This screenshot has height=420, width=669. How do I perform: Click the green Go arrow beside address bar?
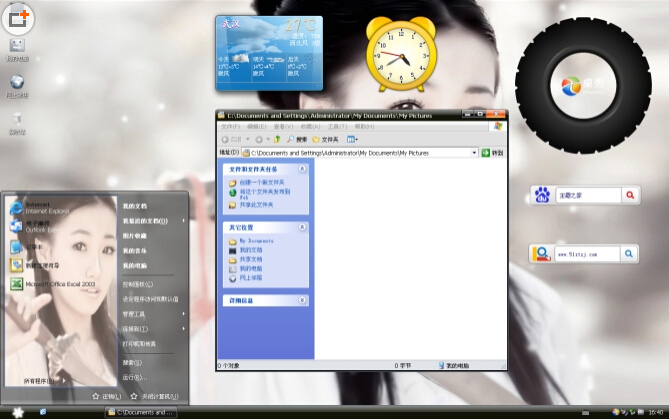(x=486, y=153)
